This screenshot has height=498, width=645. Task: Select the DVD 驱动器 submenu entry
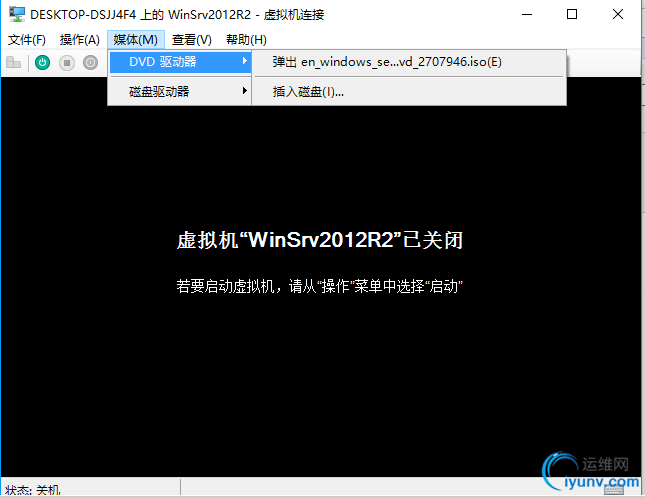tap(181, 62)
